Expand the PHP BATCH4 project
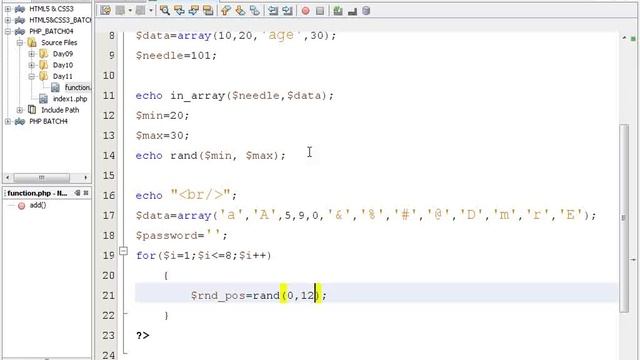Viewport: 640px width, 360px height. tap(8, 121)
